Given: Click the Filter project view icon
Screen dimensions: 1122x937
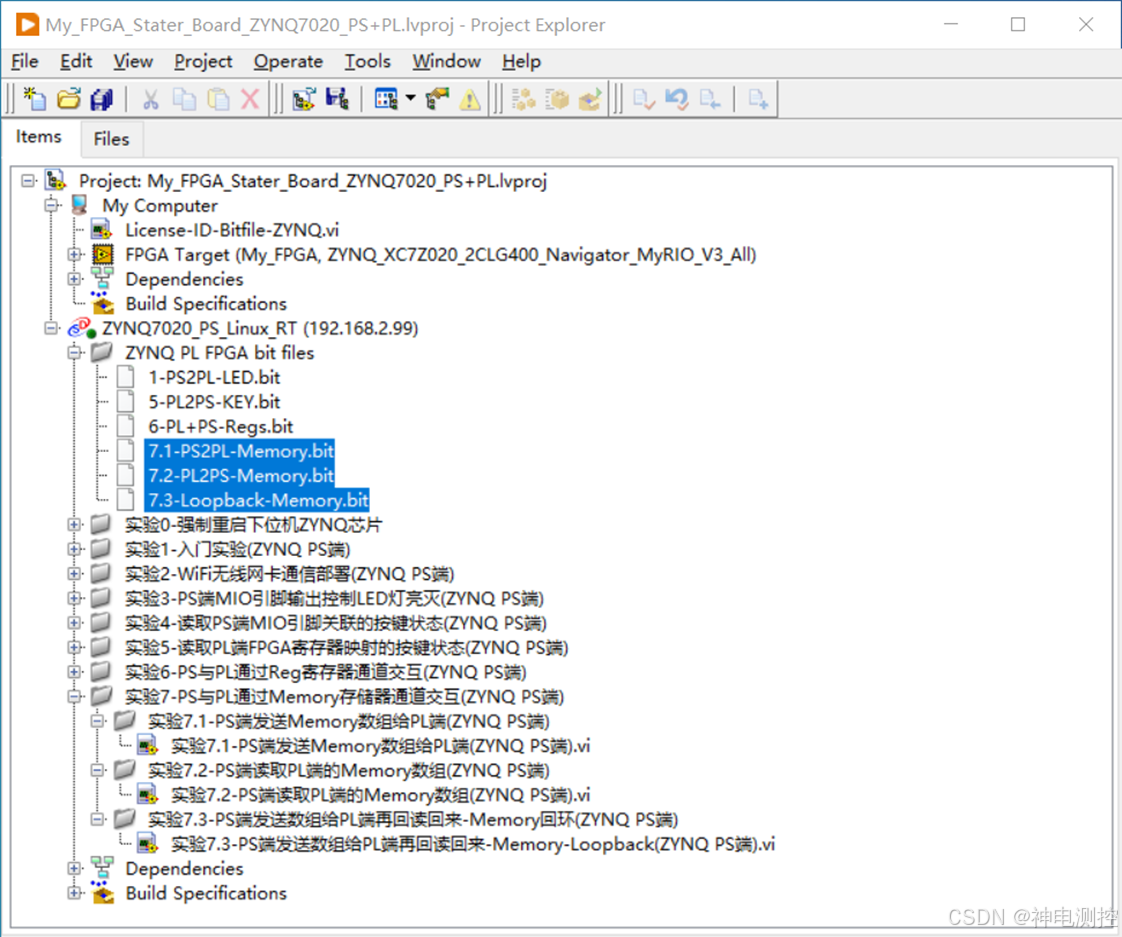Looking at the screenshot, I should [x=386, y=99].
